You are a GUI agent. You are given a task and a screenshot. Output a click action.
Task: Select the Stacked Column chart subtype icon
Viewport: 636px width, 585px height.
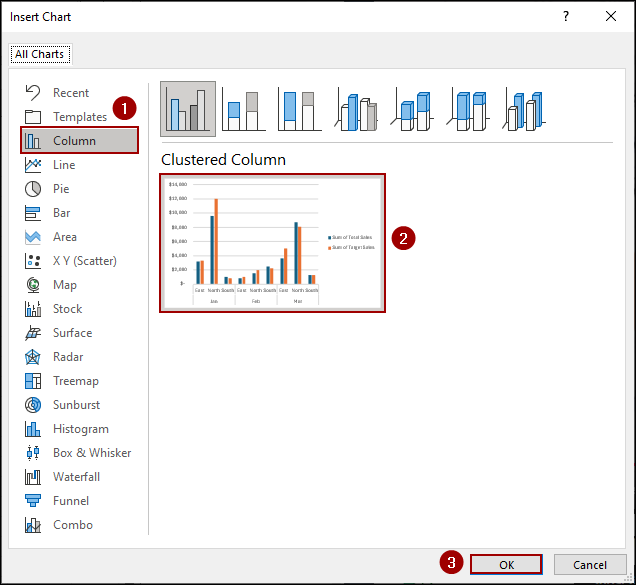click(x=244, y=109)
